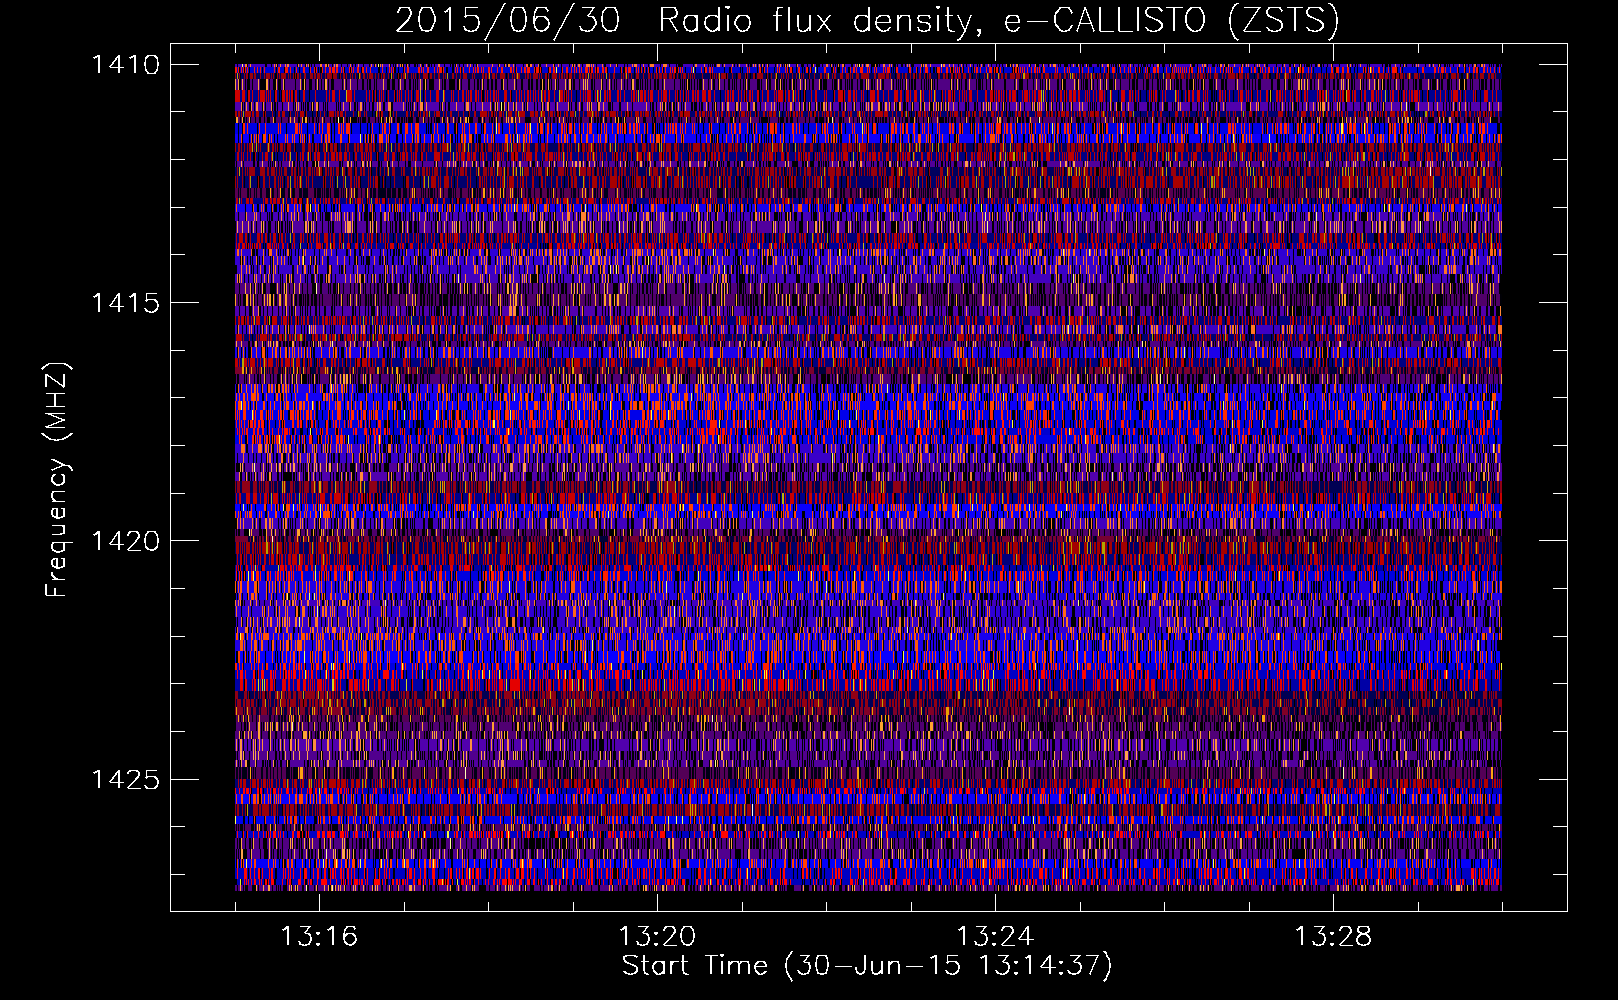
Task: Click the 13:28 time tick label
Action: (1333, 936)
